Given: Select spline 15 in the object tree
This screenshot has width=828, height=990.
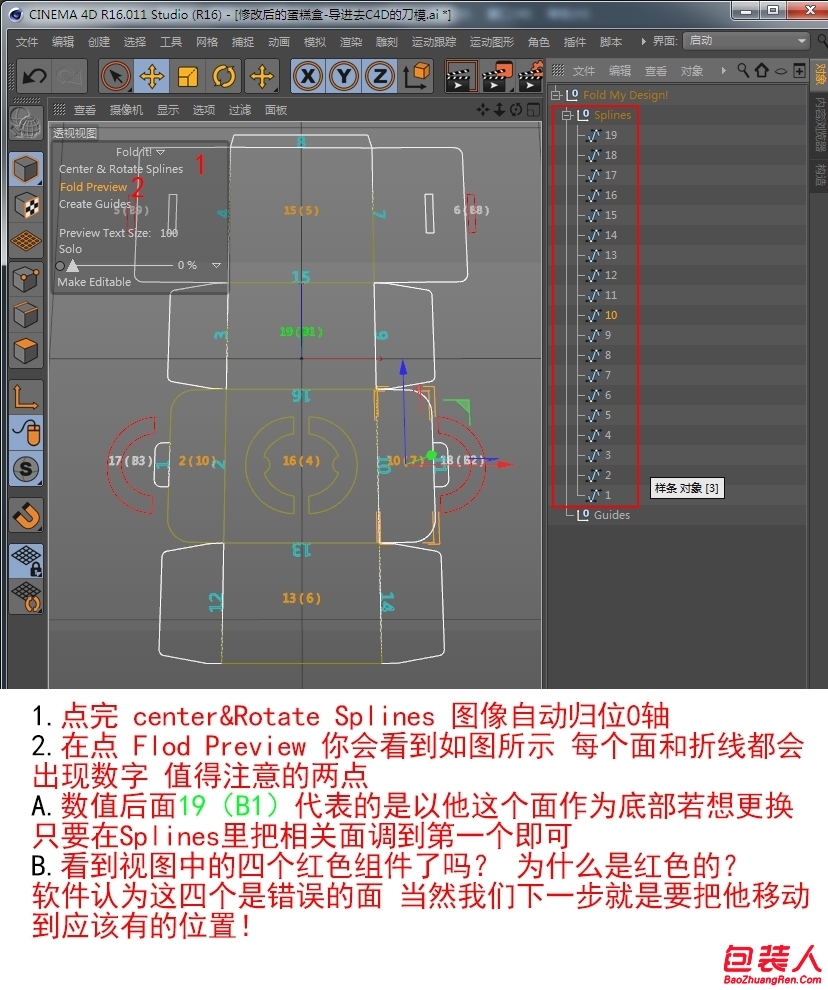Looking at the screenshot, I should 610,215.
